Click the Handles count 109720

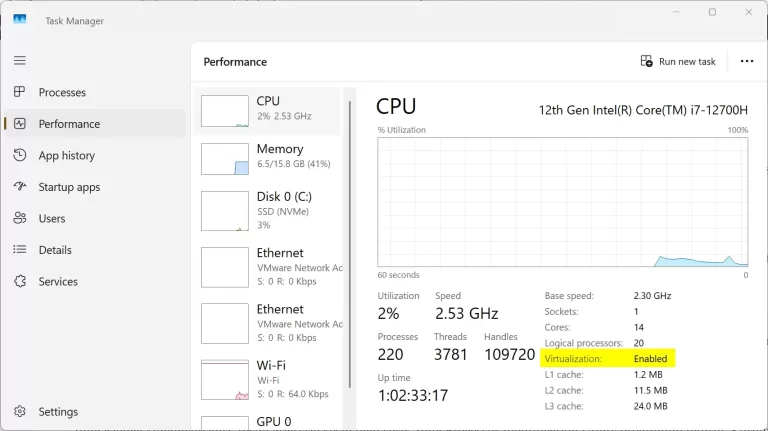509,354
